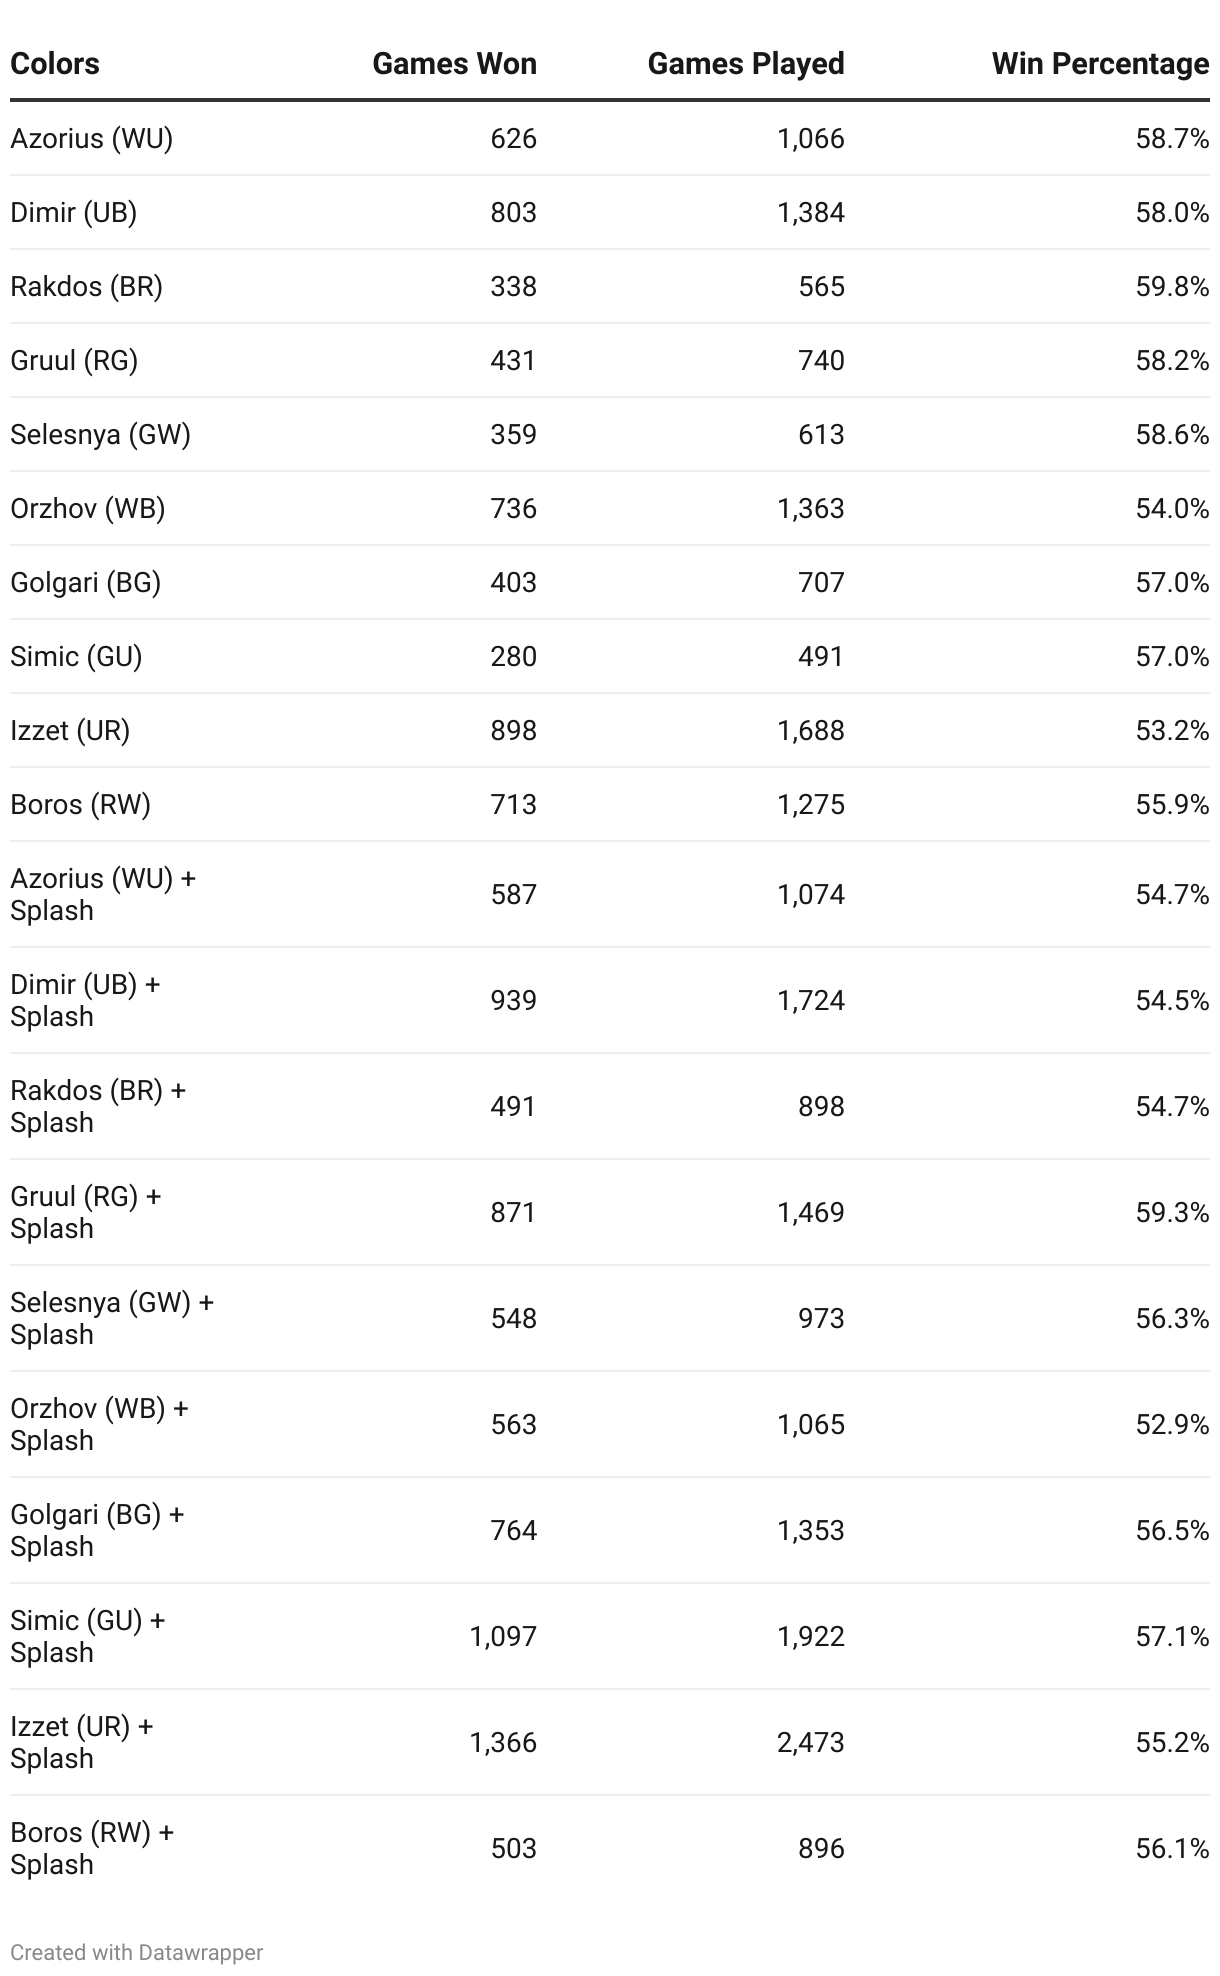Screen dimensions: 1220x1976
Task: Click the Simic (GU) row label
Action: 76,656
